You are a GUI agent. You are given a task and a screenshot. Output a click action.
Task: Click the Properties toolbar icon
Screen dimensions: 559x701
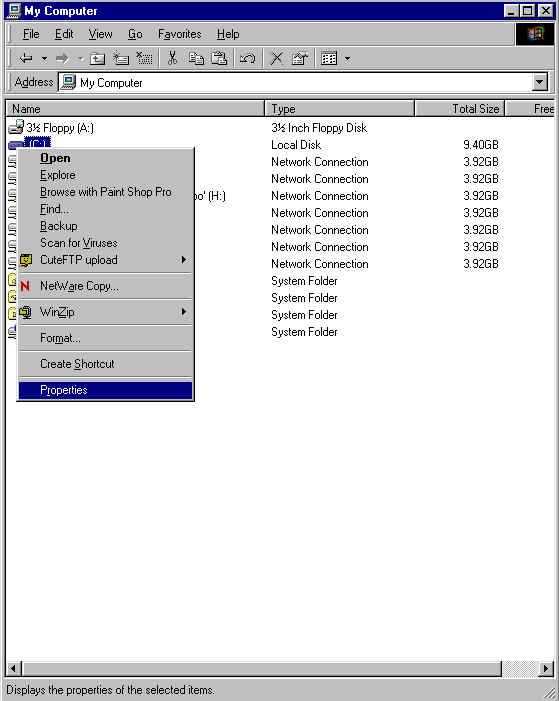pyautogui.click(x=300, y=58)
